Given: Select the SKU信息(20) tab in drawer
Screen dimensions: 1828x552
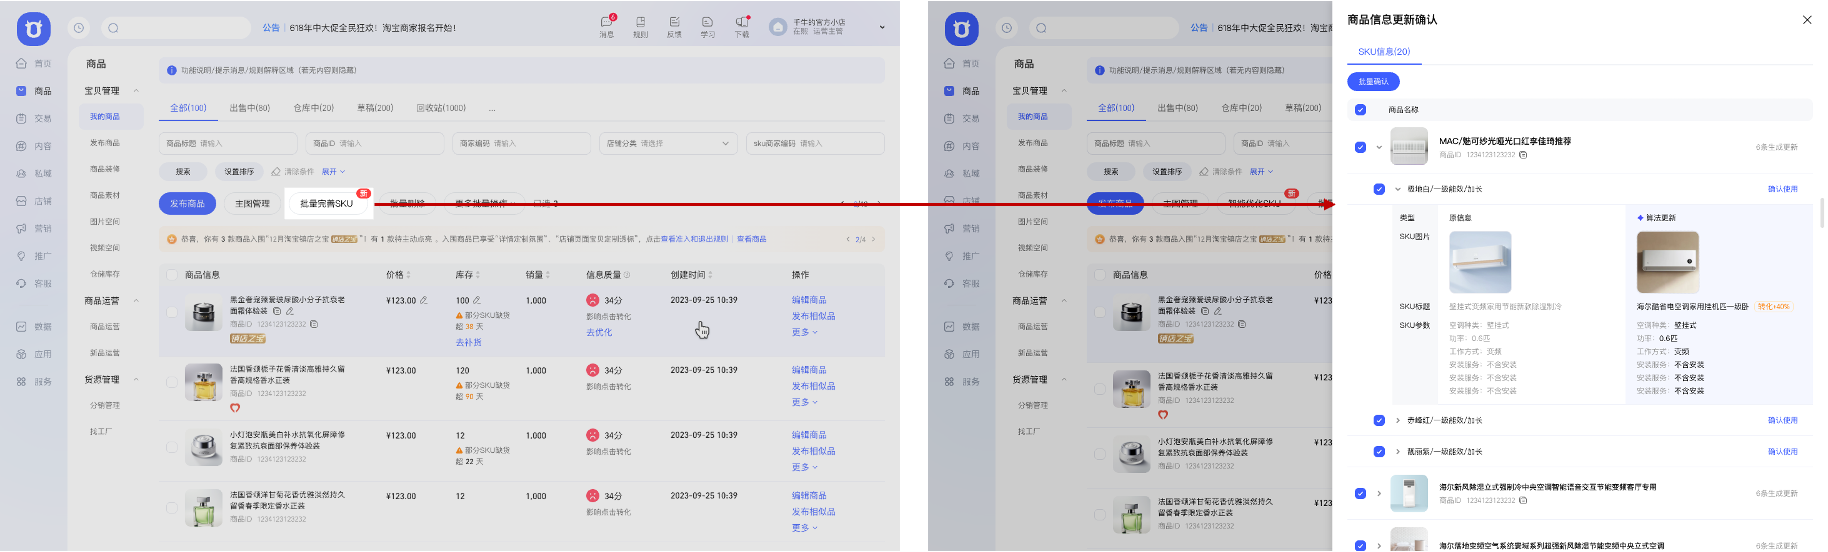Looking at the screenshot, I should [1384, 52].
